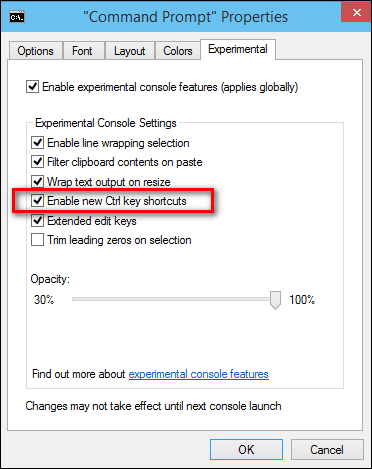Go to the Colors tab
Screen dimensions: 372x469
pyautogui.click(x=178, y=51)
